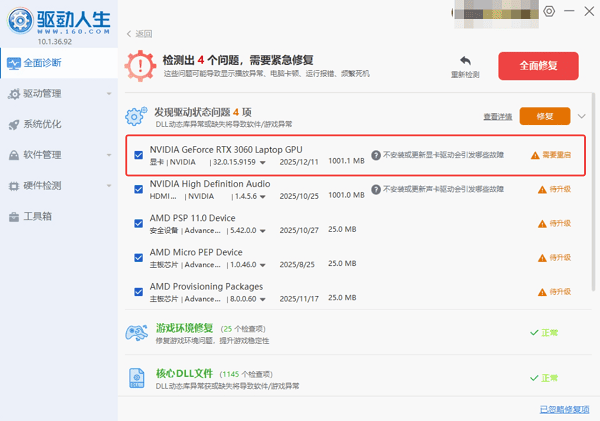Image resolution: width=600 pixels, height=421 pixels.
Task: Uncheck AMD Micro PEP Device checkbox
Action: 139,258
